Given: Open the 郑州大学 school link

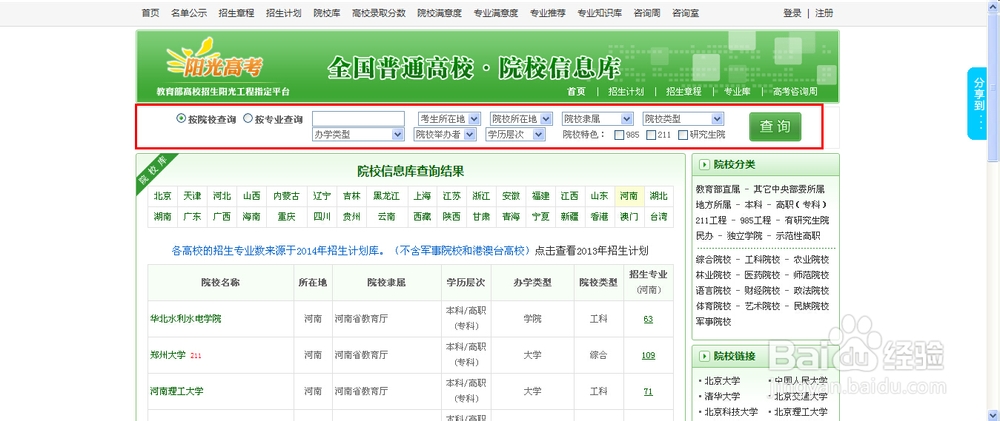Looking at the screenshot, I should coord(168,355).
